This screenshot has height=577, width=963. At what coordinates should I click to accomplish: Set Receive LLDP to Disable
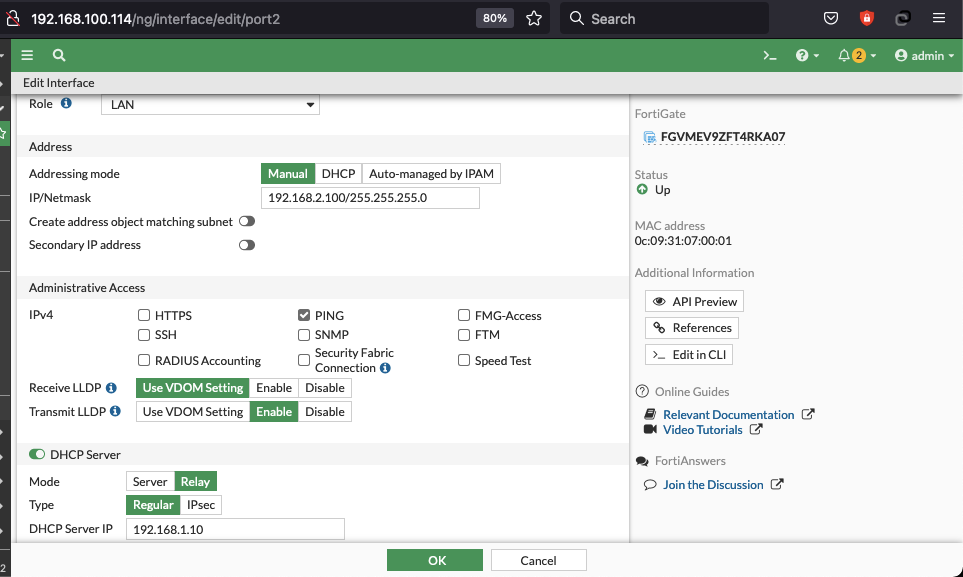[x=325, y=388]
